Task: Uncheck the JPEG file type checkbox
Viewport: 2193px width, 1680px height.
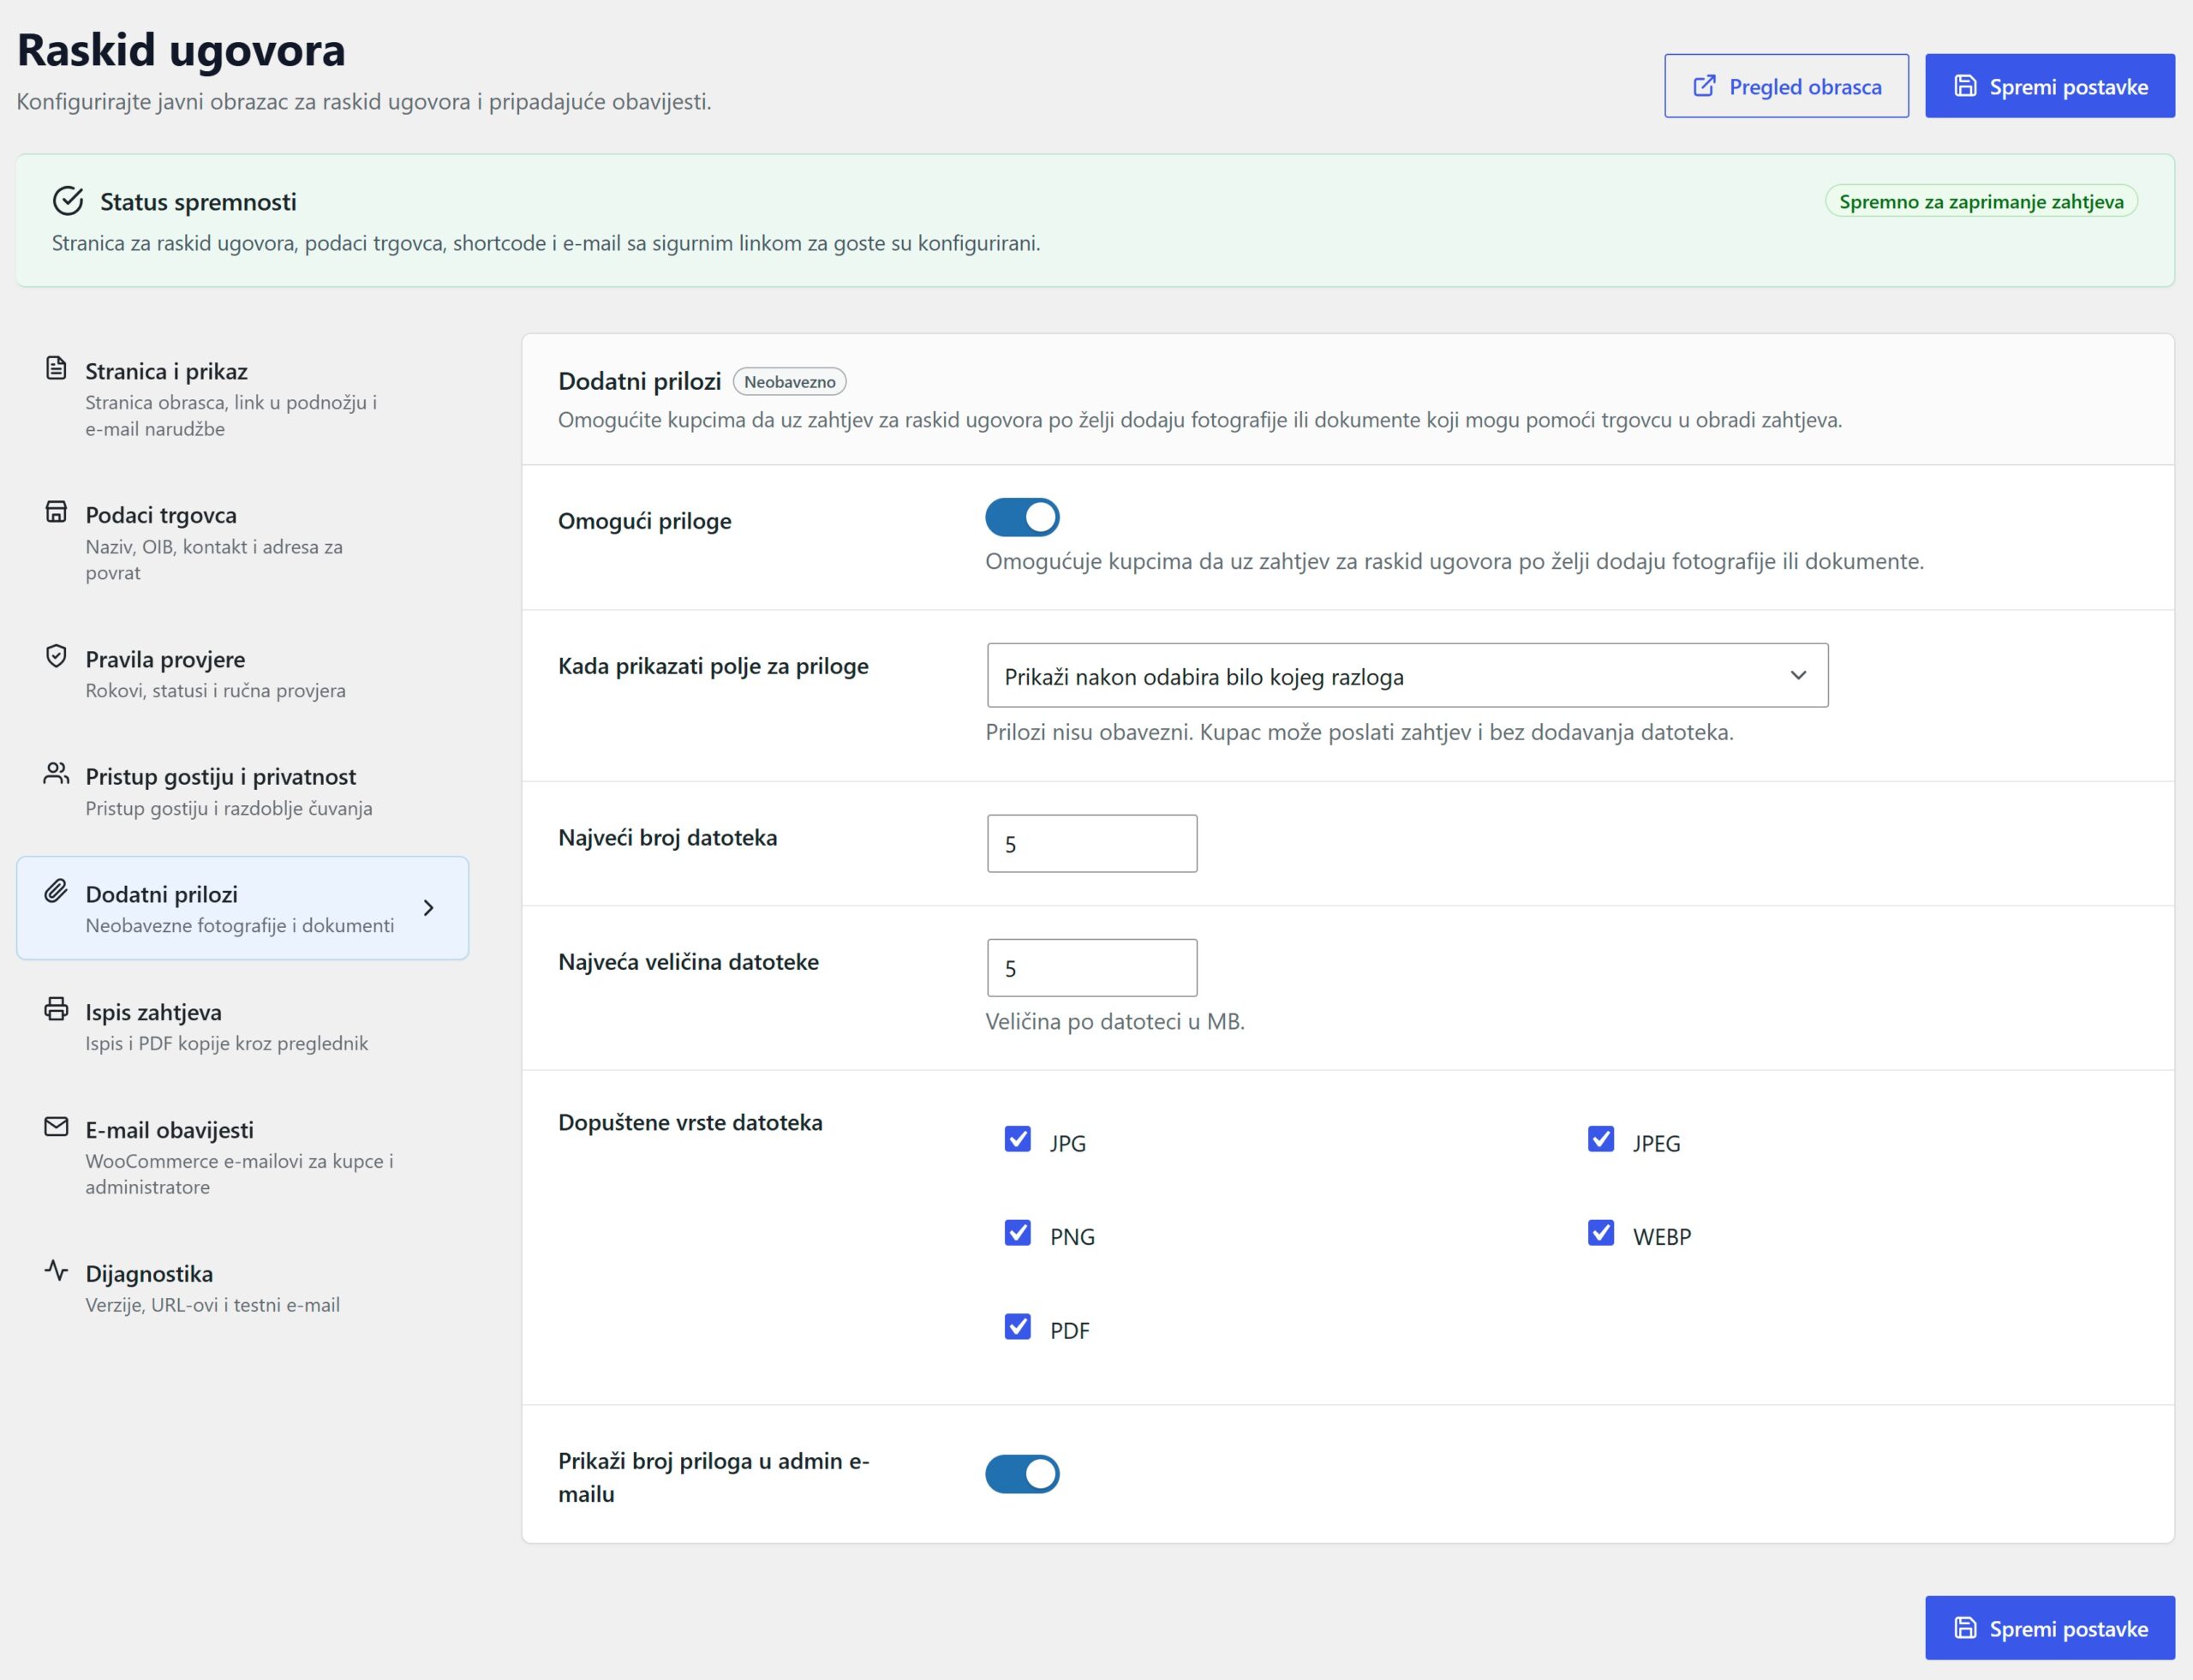Action: pyautogui.click(x=1600, y=1139)
